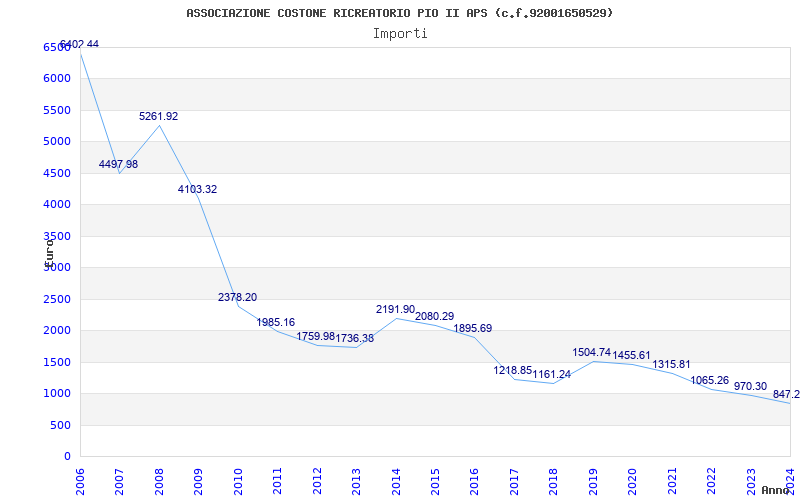Click x-axis year 2017
The image size is (800, 500).
click(514, 481)
